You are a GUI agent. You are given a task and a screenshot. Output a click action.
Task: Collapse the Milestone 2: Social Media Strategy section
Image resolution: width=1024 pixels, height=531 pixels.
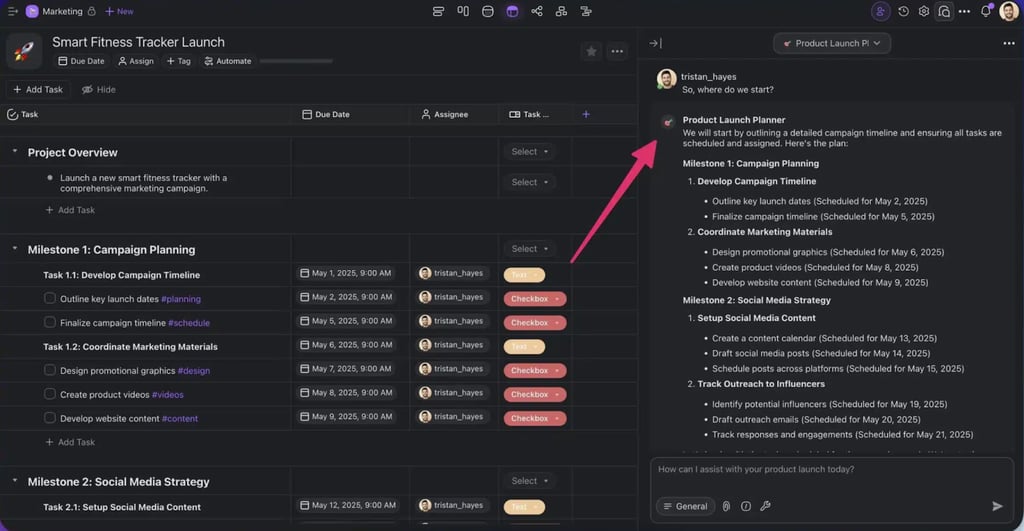[15, 481]
